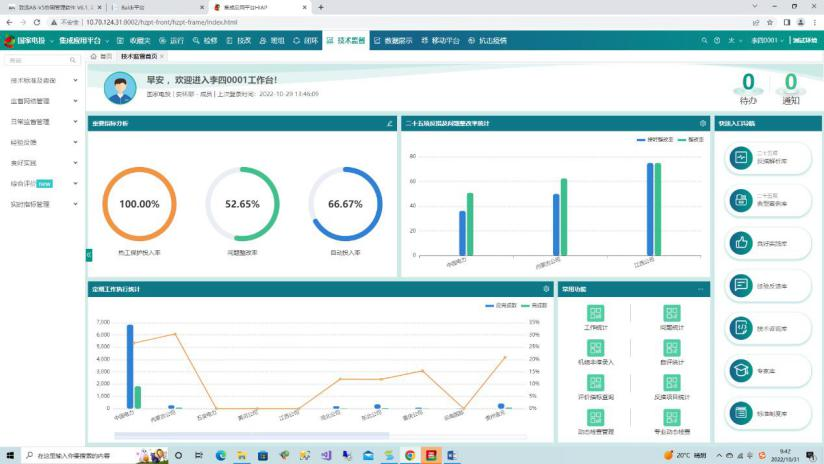Image resolution: width=824 pixels, height=464 pixels.
Task: Click the edit pencil on the indicator analysis panel
Action: coord(390,123)
